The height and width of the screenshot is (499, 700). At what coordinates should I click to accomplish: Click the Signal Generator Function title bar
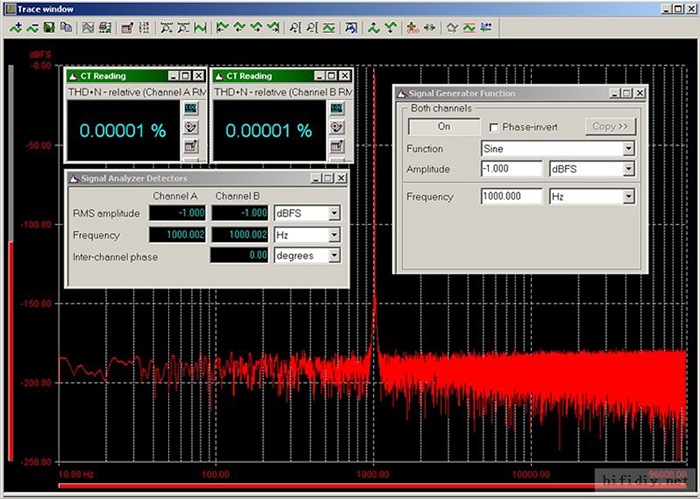click(x=521, y=93)
